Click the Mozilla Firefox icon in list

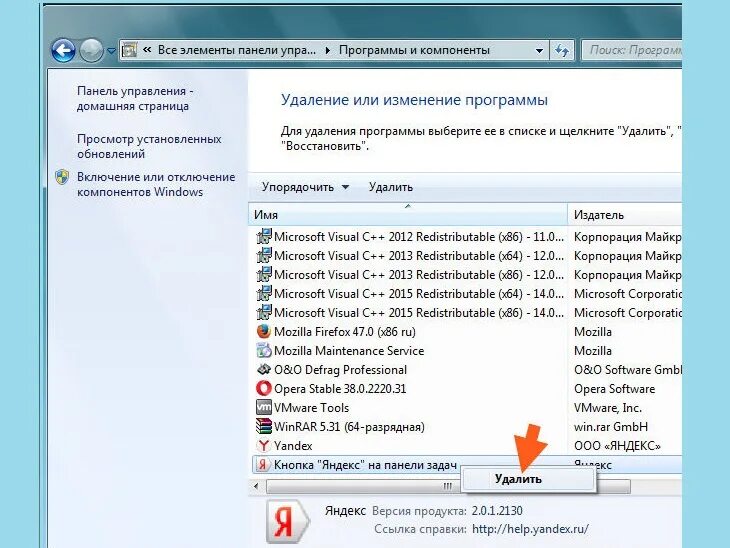coord(264,332)
